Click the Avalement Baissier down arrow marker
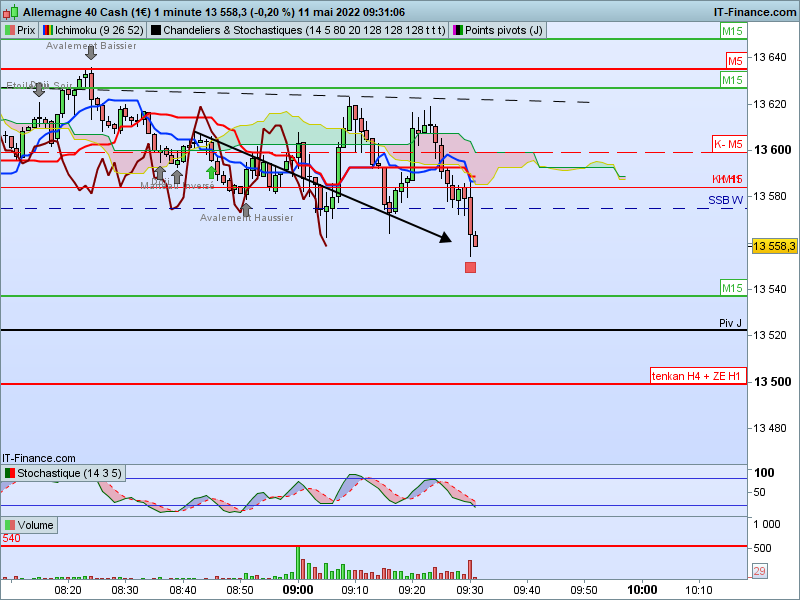This screenshot has width=800, height=600. (91, 52)
